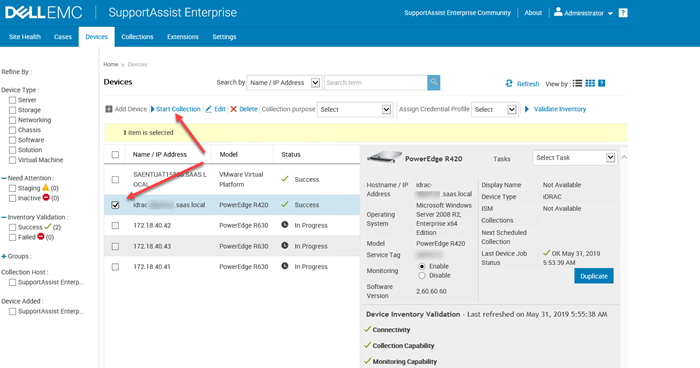Viewport: 700px width, 368px height.
Task: Click the Staging warning triangle icon
Action: tap(46, 188)
